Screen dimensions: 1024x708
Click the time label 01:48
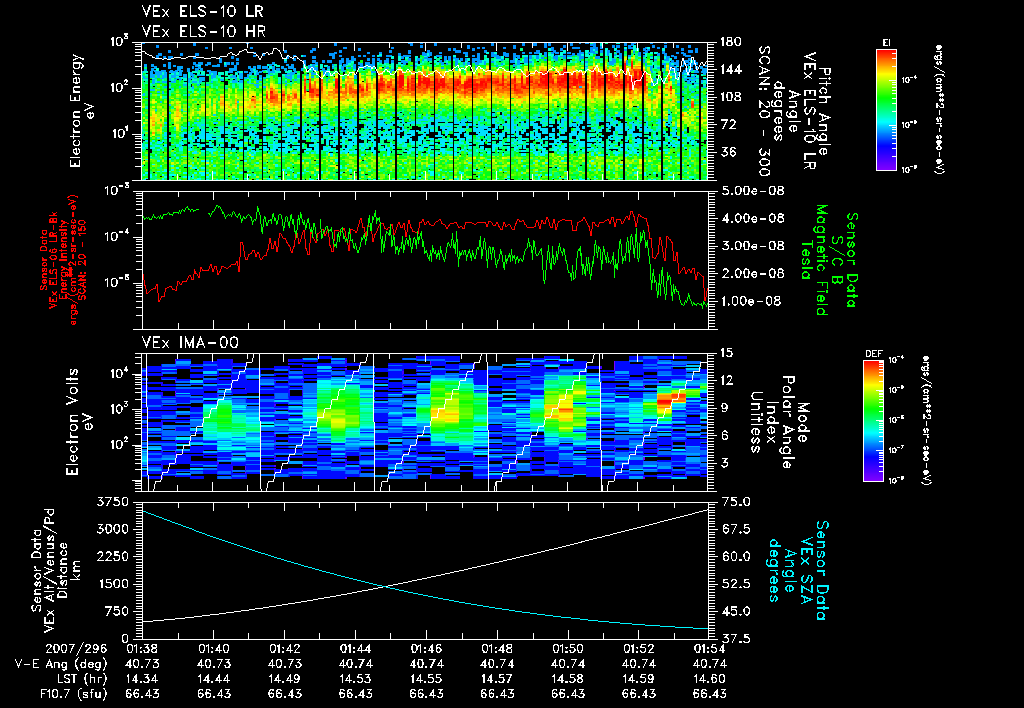tap(497, 649)
